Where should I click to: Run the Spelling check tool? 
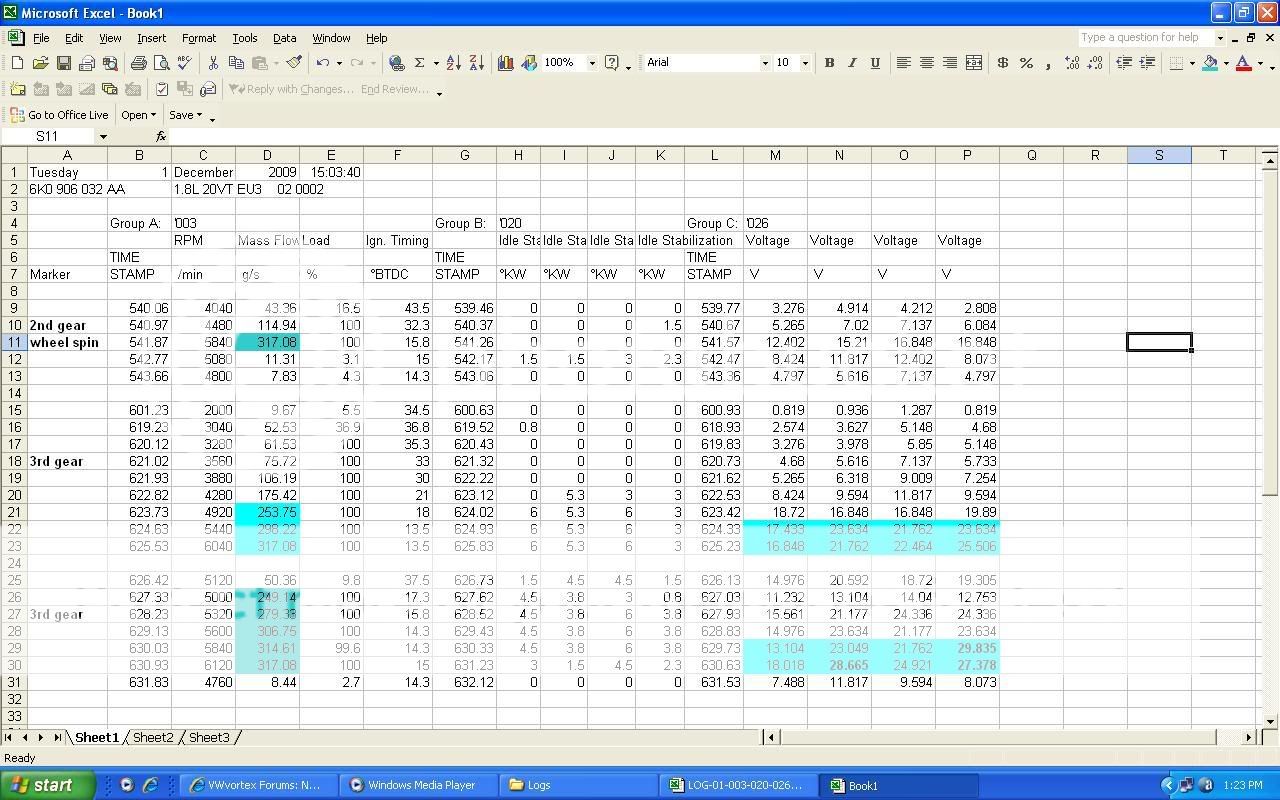point(184,63)
